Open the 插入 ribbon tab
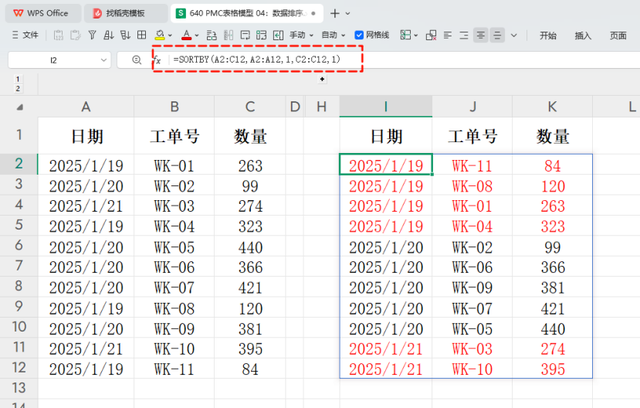Image resolution: width=640 pixels, height=408 pixels. 583,35
